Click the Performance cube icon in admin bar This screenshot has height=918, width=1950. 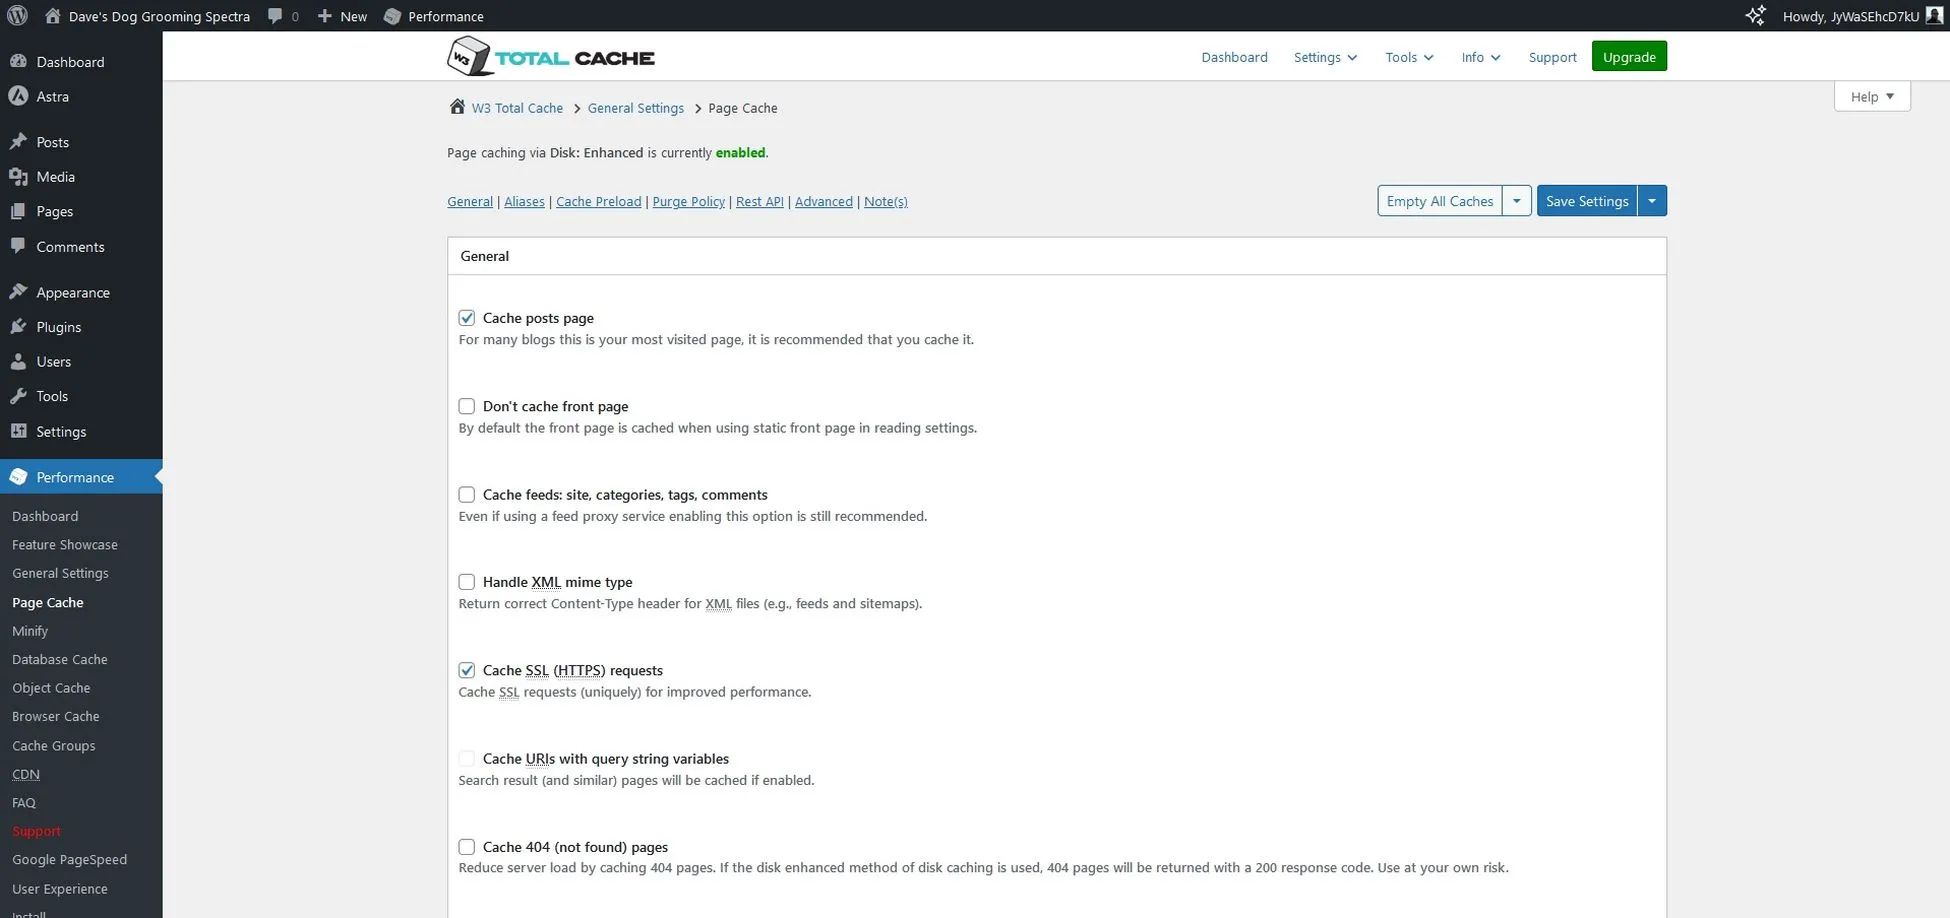click(392, 16)
